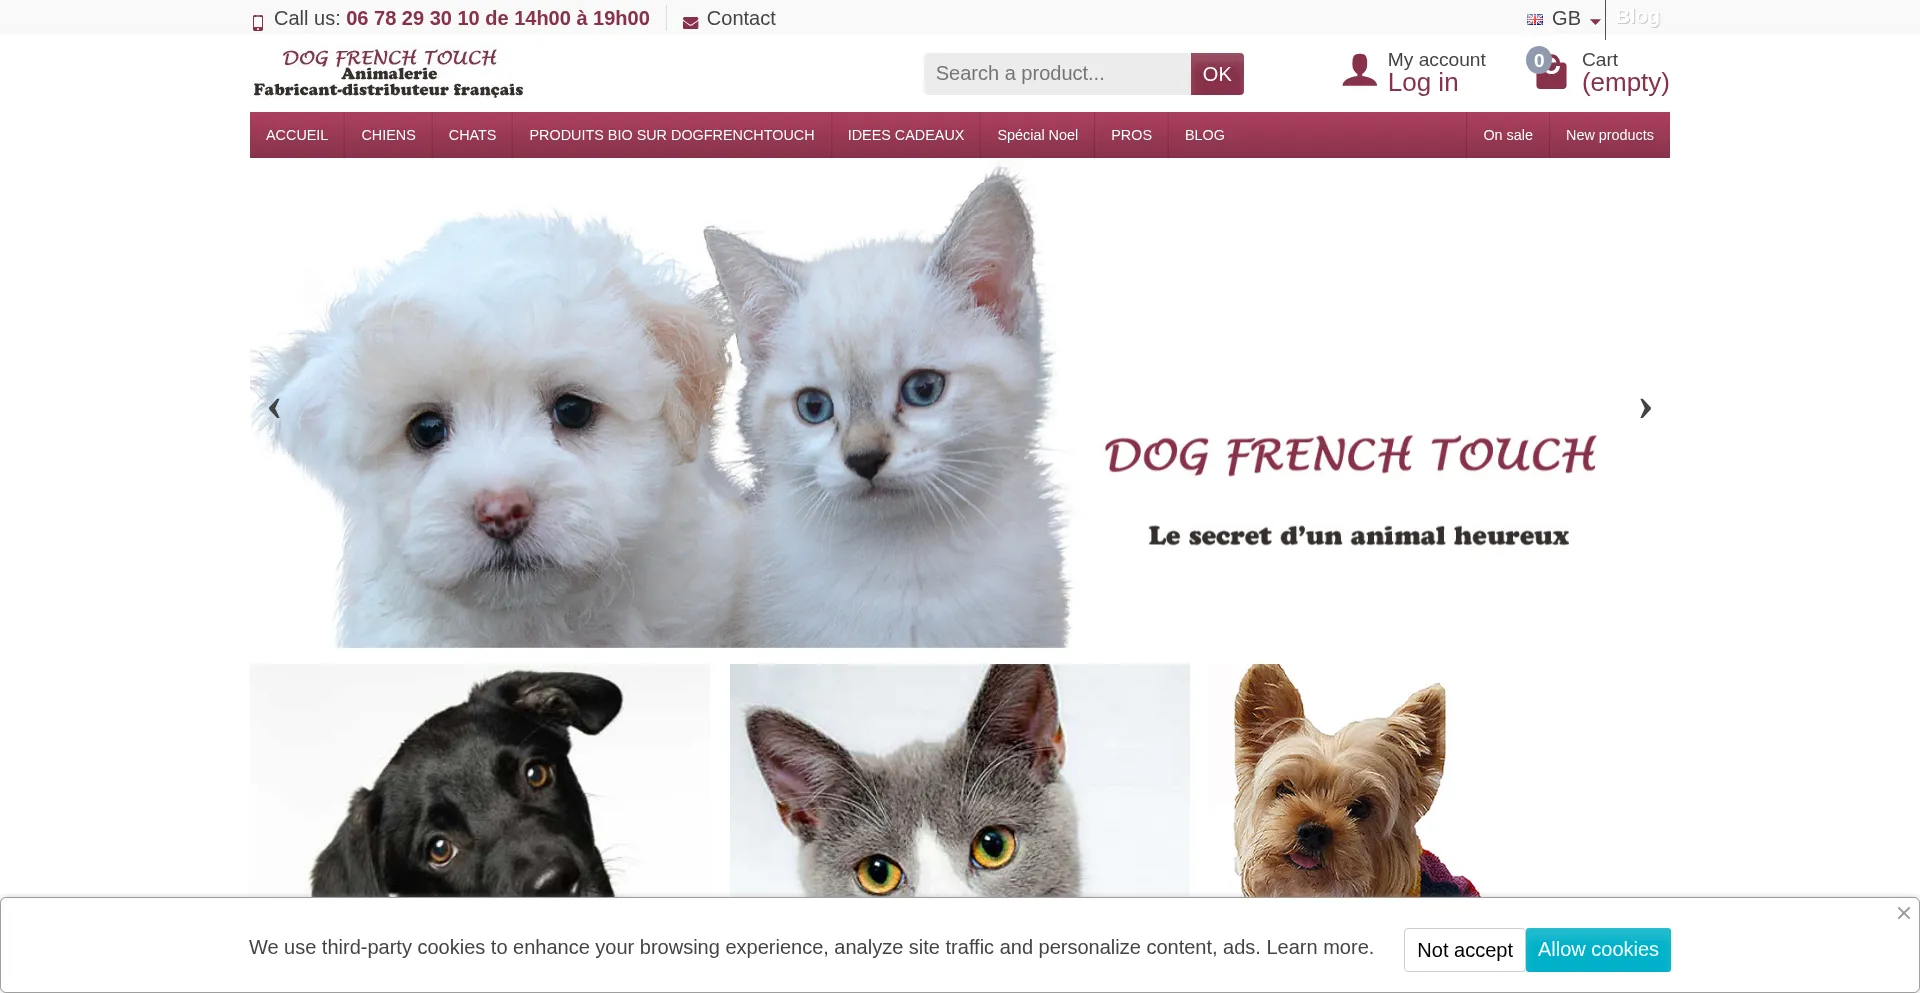The height and width of the screenshot is (993, 1920).
Task: Advance slider with right arrow
Action: click(x=1645, y=408)
